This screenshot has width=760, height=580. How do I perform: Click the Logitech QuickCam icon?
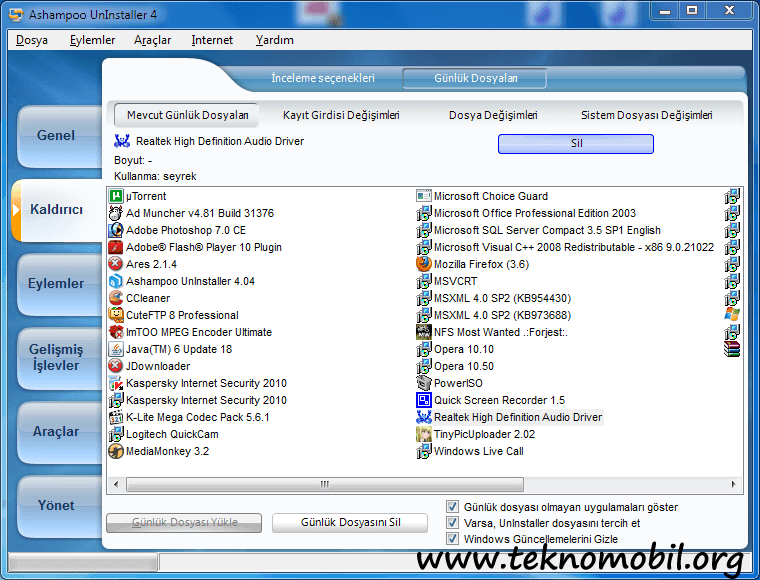(x=116, y=434)
